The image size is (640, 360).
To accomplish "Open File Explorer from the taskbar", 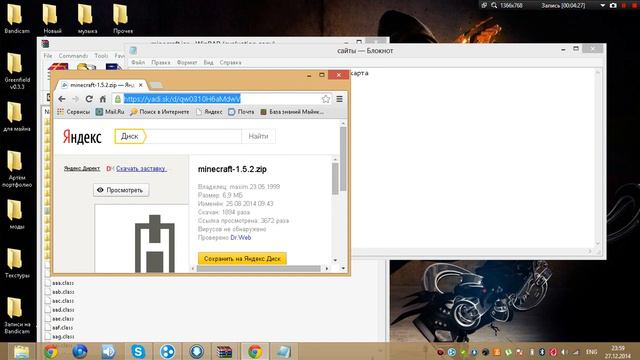I will tap(20, 351).
